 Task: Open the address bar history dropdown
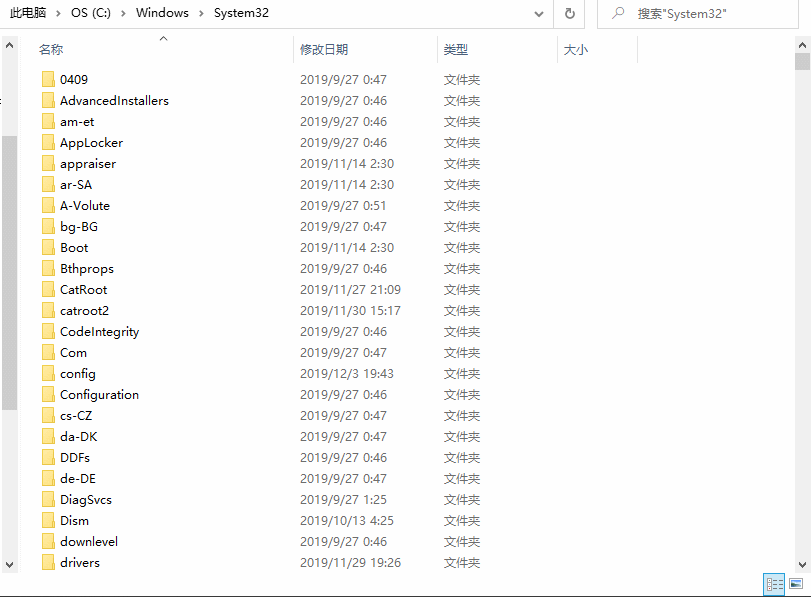(x=539, y=13)
